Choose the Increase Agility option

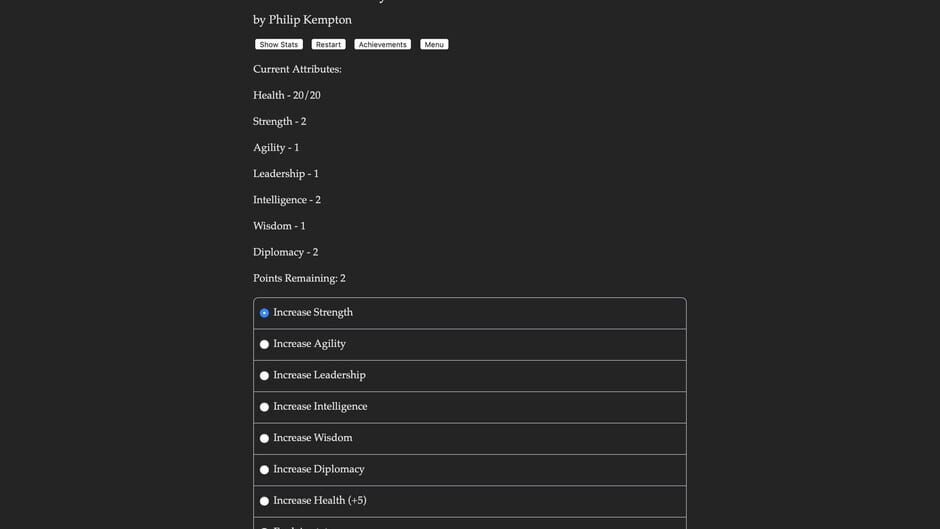265,344
